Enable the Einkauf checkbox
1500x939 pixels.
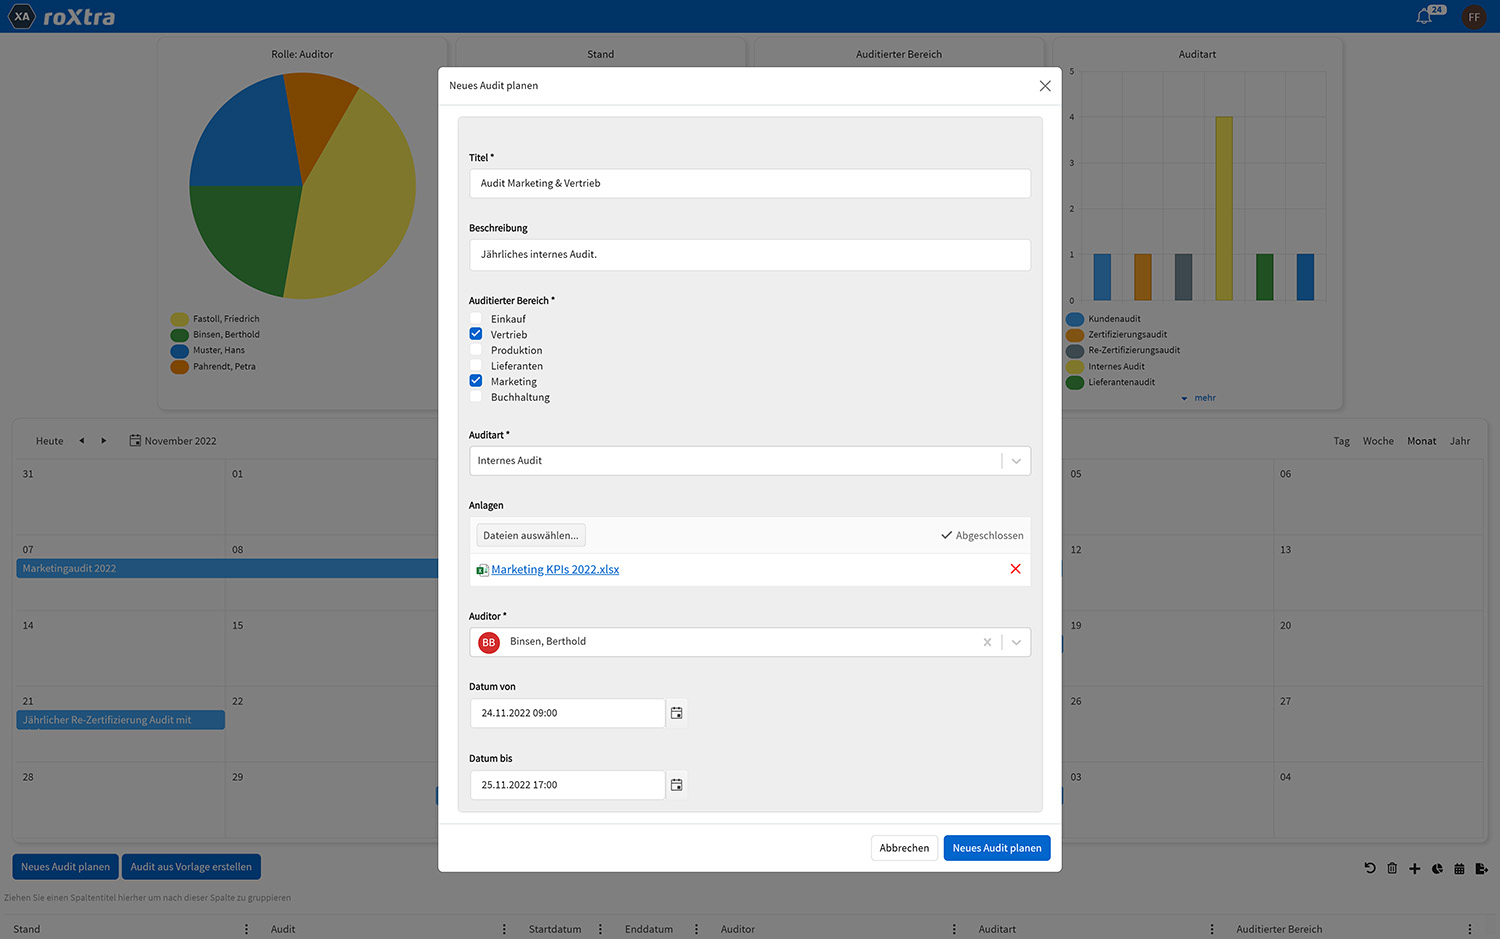[x=475, y=317]
